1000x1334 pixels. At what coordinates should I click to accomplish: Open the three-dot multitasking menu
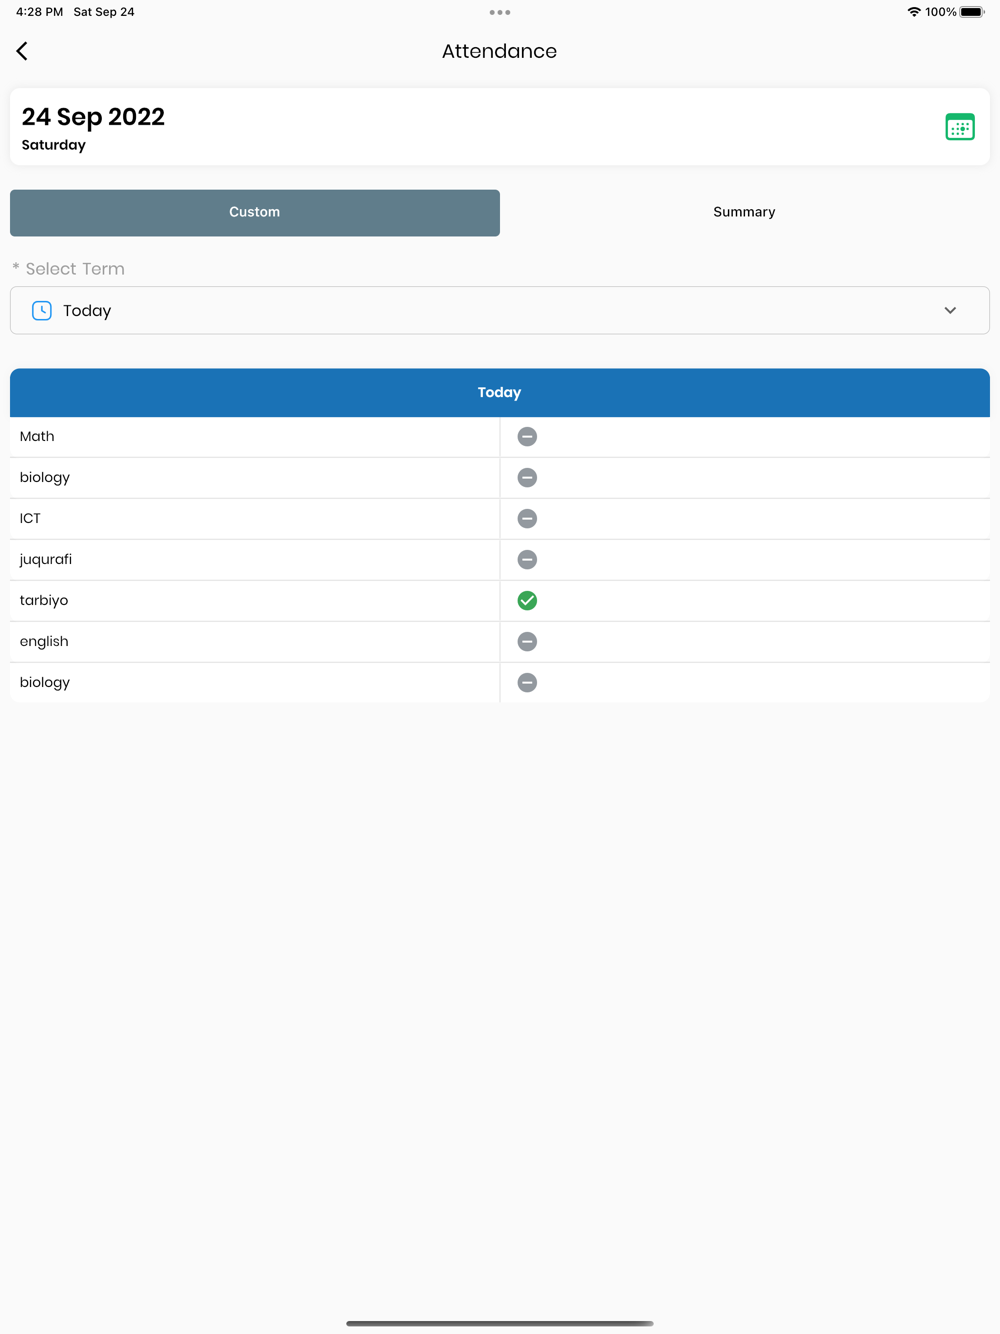point(500,12)
